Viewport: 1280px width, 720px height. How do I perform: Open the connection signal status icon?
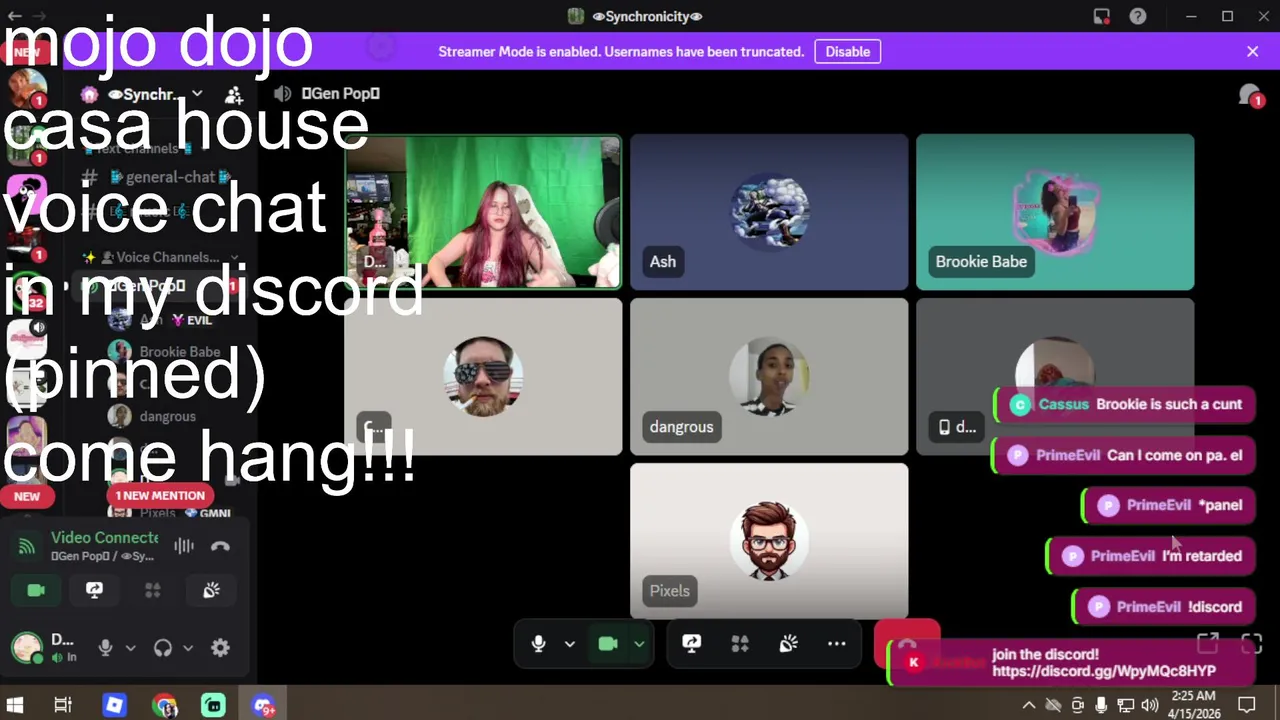(x=27, y=546)
